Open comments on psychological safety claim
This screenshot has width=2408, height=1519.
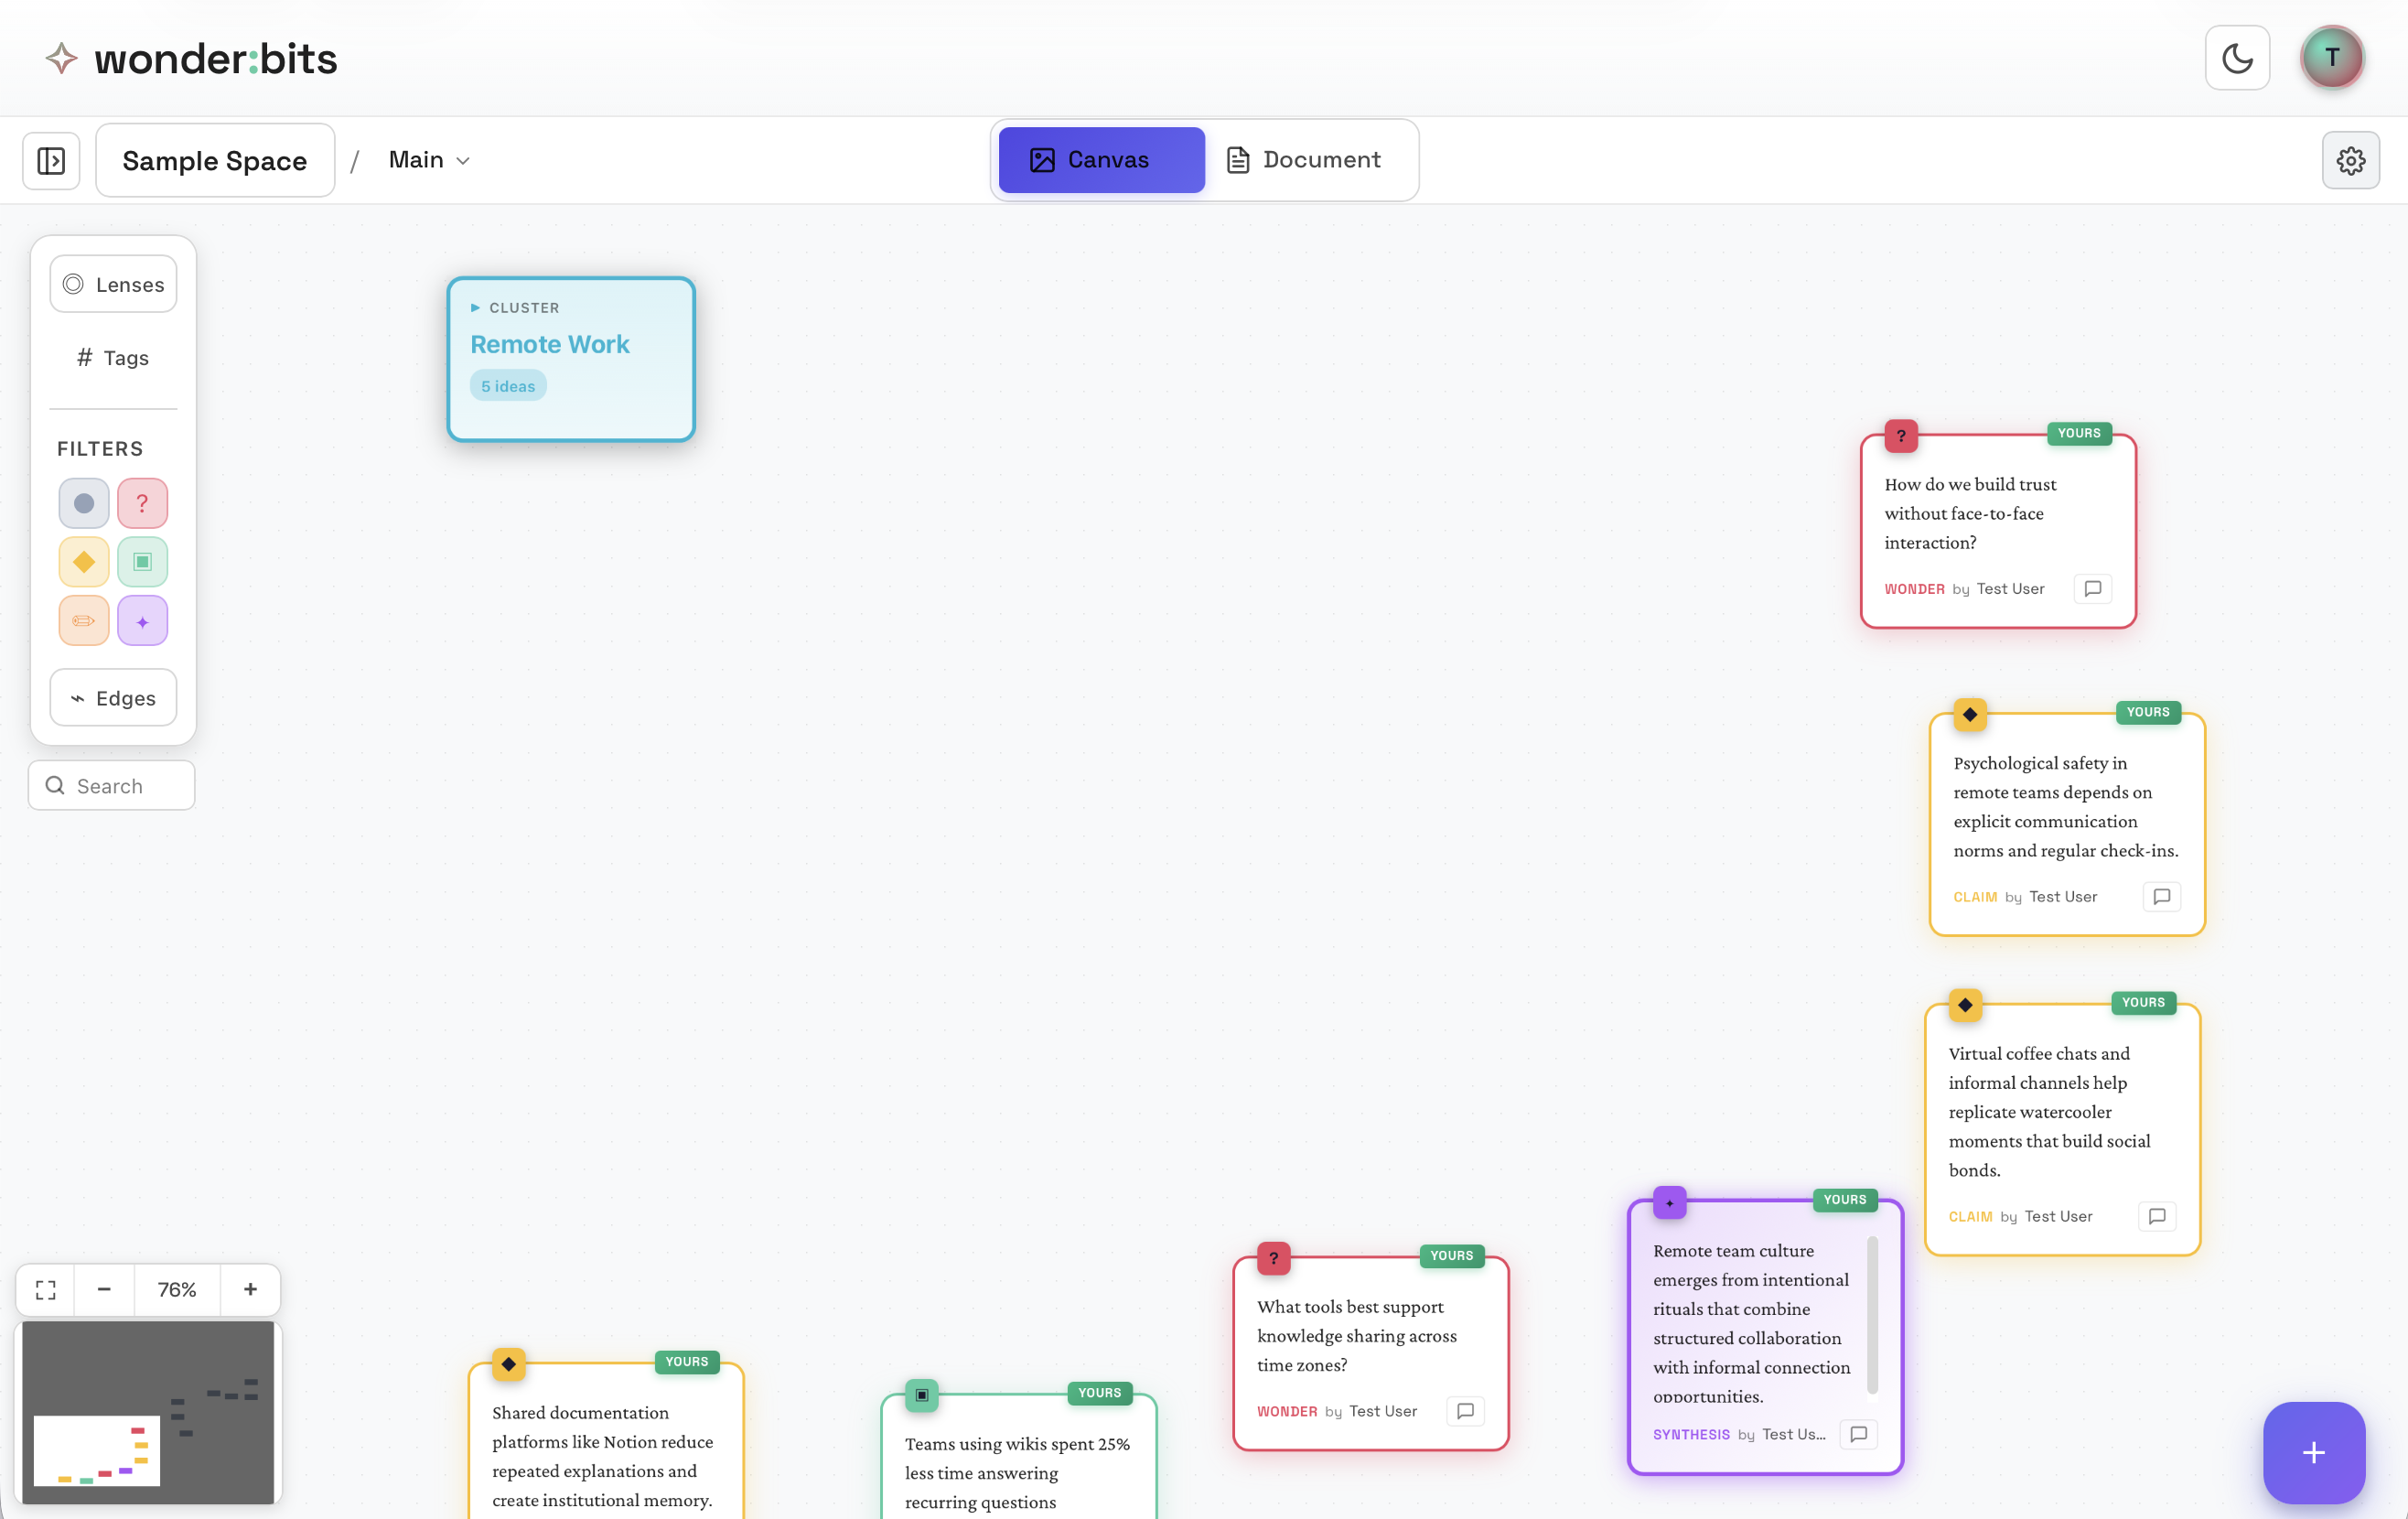click(x=2161, y=897)
